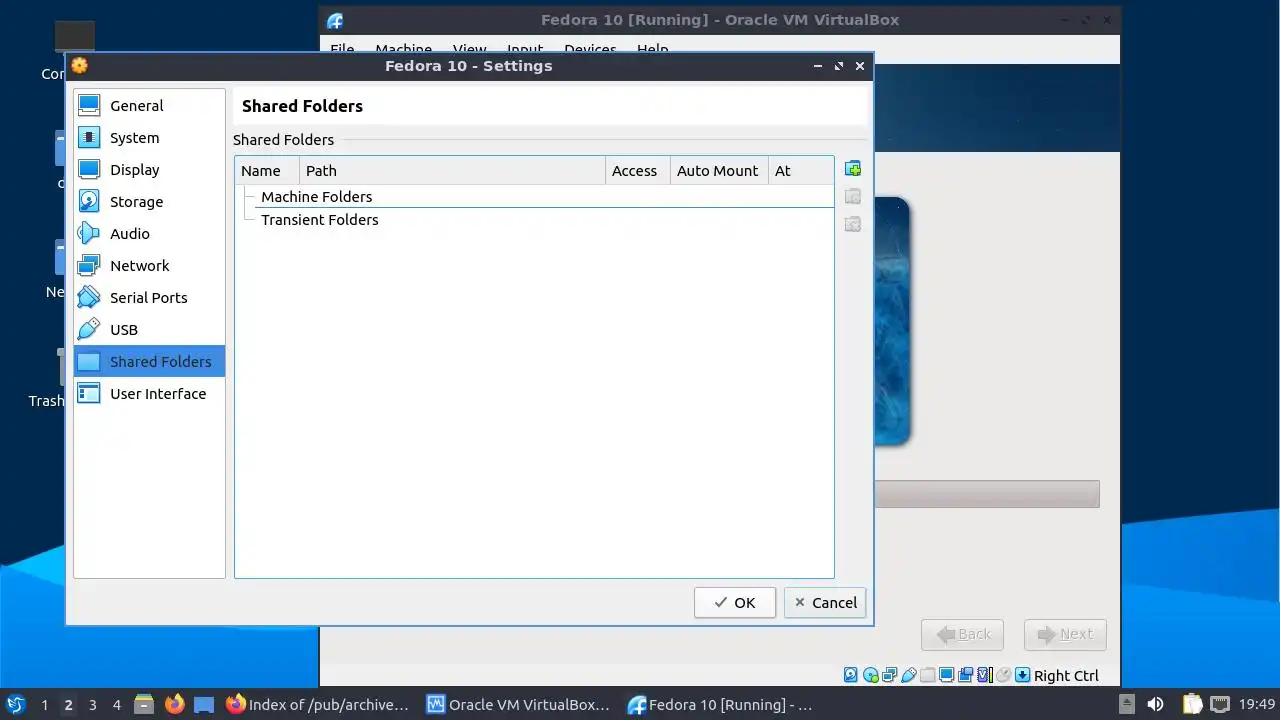
Task: Click the network activity status icon
Action: tap(889, 675)
